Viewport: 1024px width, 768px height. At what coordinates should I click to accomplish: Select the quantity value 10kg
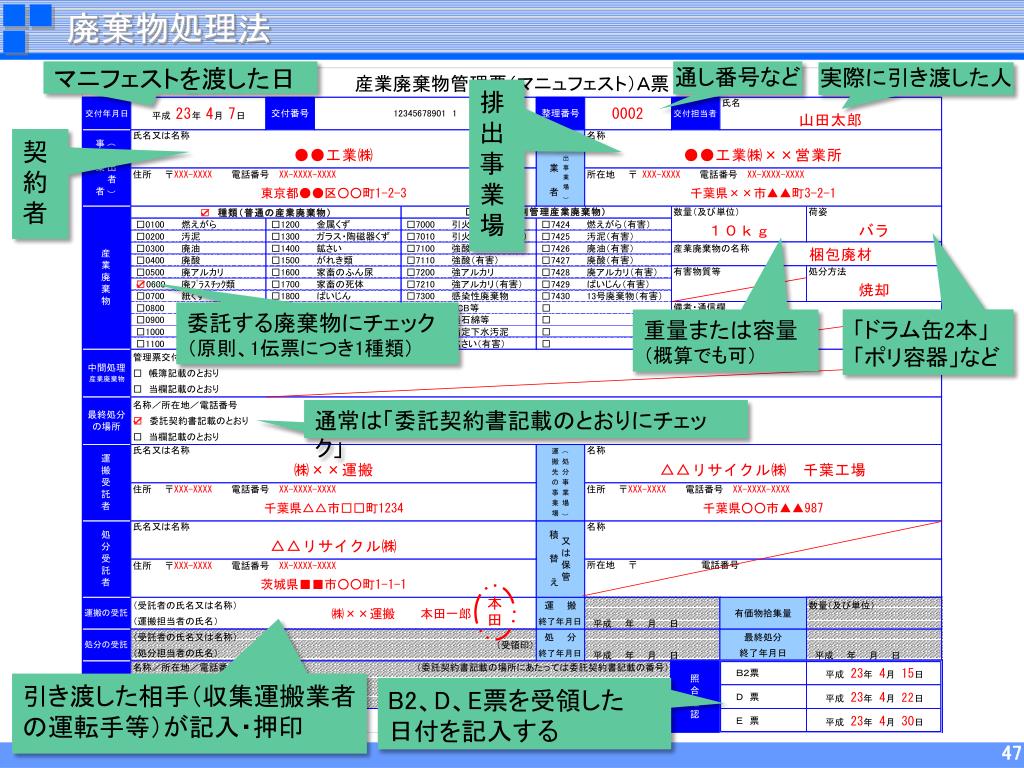pyautogui.click(x=739, y=231)
